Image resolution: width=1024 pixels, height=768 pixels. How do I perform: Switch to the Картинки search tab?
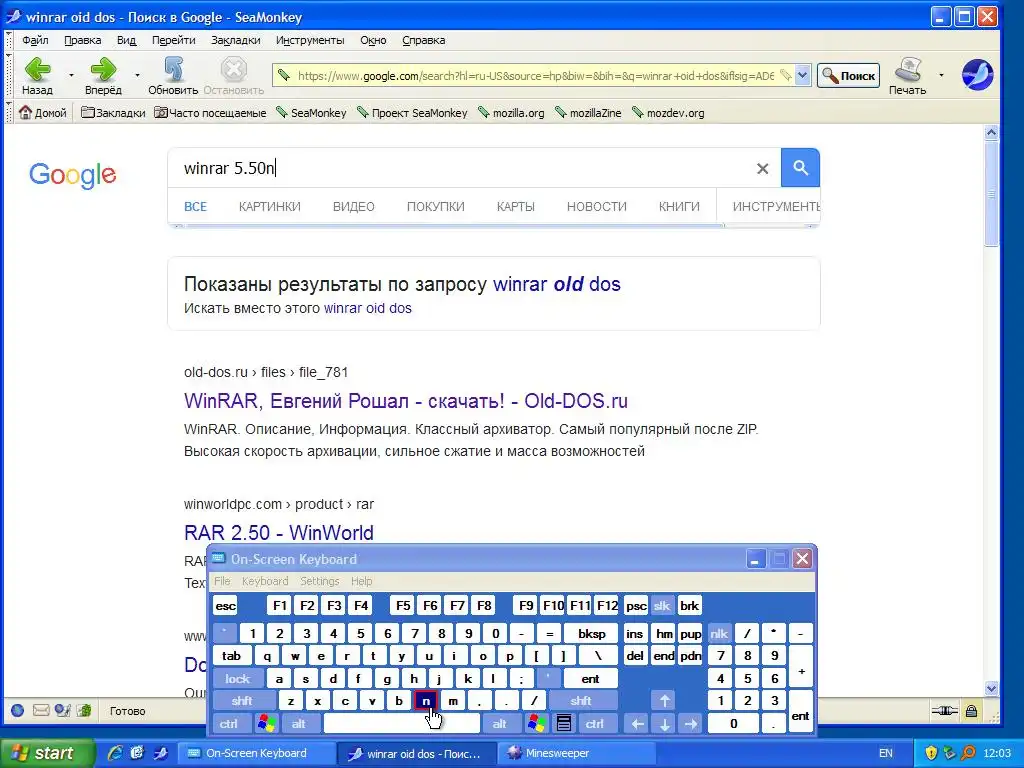coord(270,206)
